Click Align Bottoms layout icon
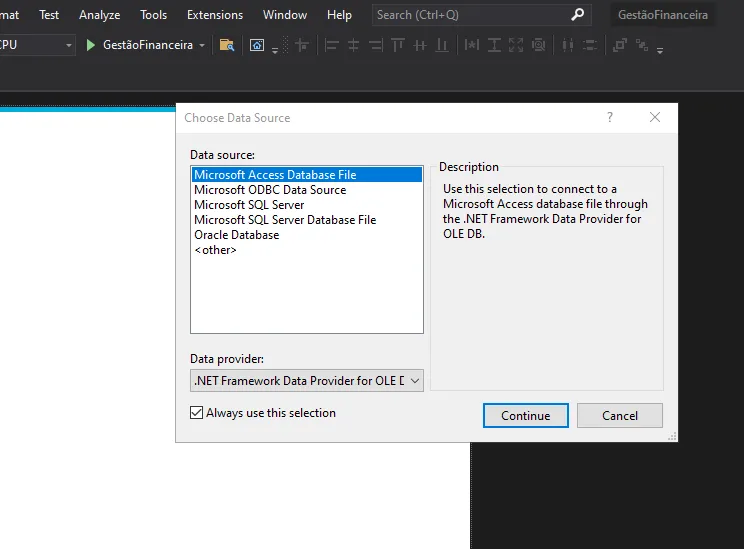Viewport: 744px width, 549px height. pos(442,45)
